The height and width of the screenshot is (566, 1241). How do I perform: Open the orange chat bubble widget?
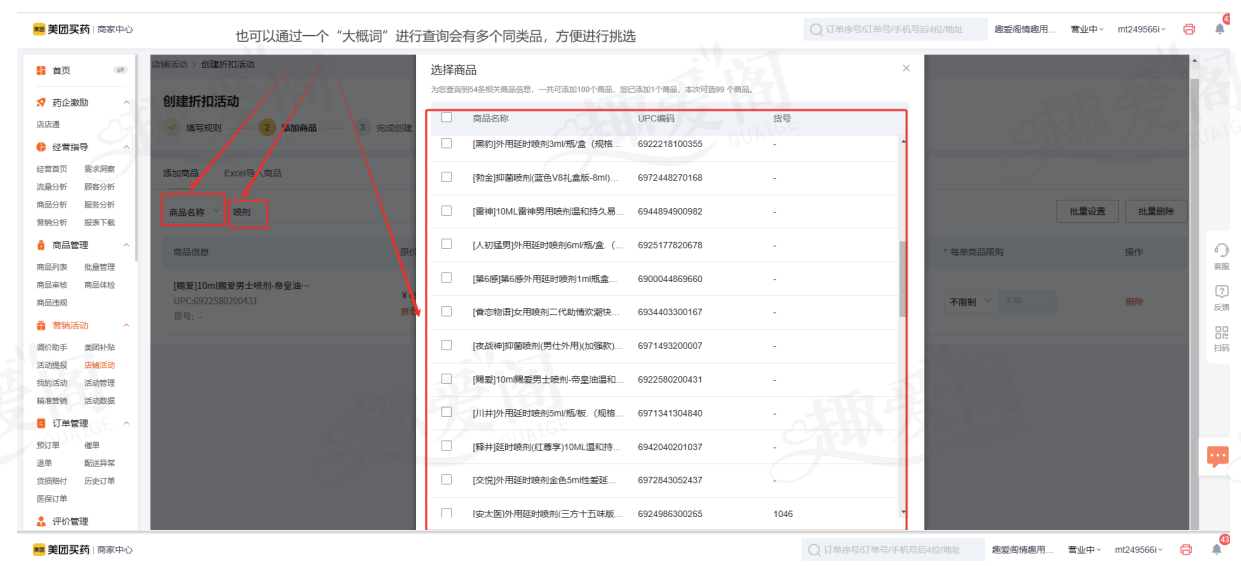click(x=1217, y=456)
